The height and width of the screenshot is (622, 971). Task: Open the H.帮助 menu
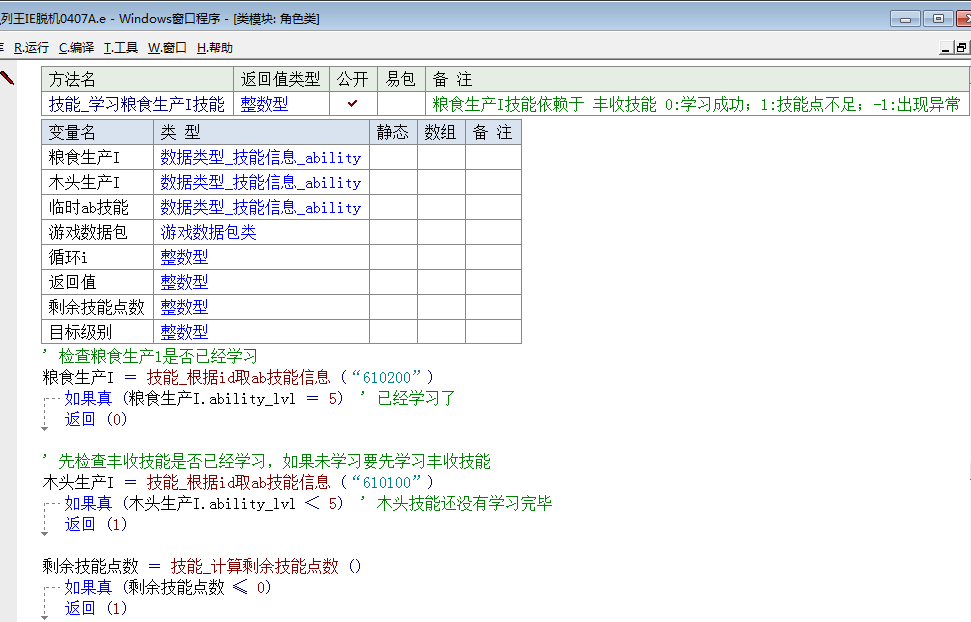[214, 47]
